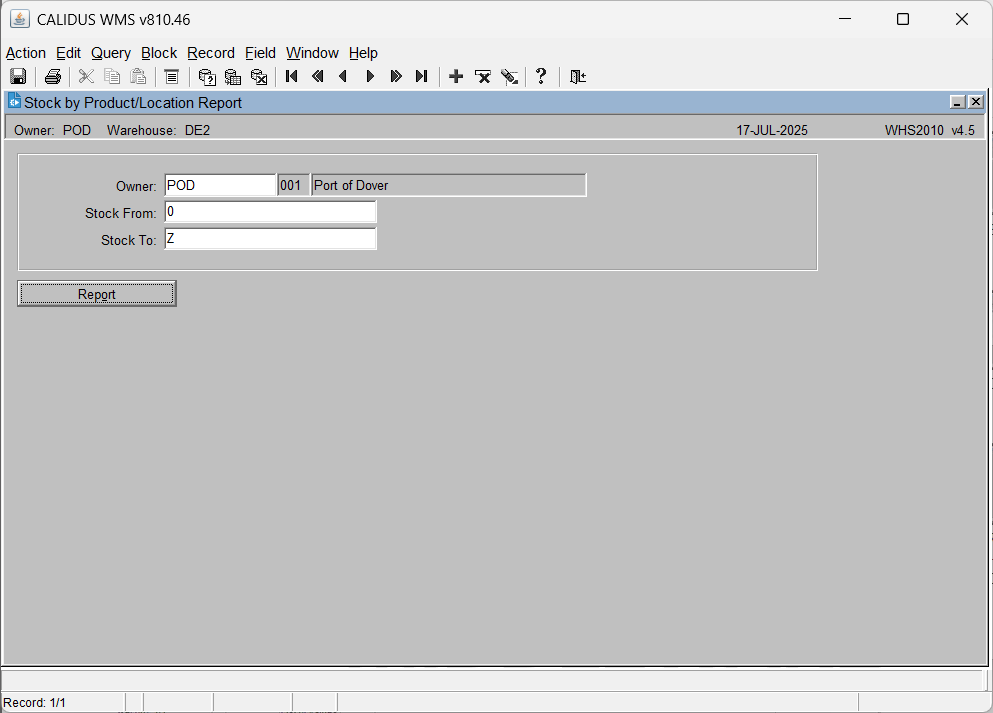Click the Report button
Screen dimensions: 993x713
97,294
